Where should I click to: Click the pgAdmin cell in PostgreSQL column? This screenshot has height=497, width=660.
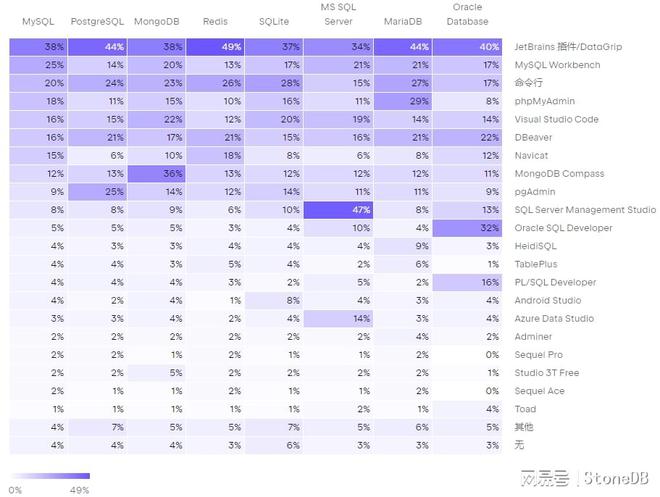[97, 192]
